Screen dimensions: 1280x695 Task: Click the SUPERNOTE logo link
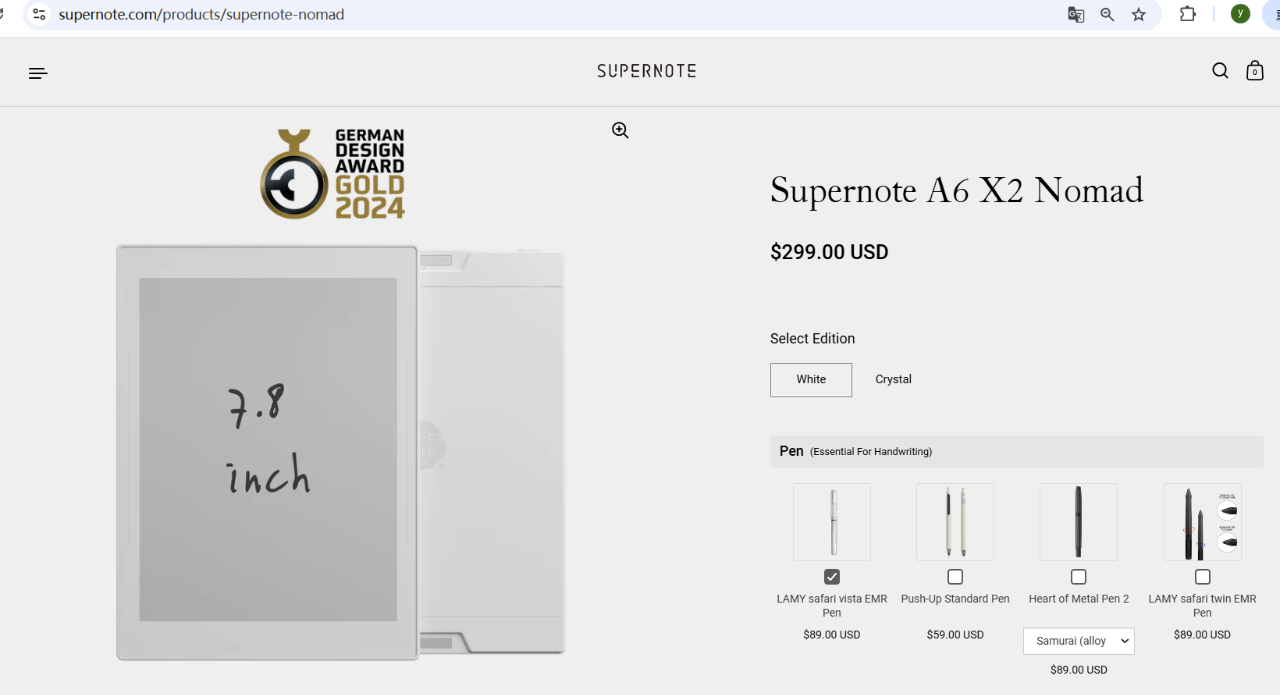[647, 71]
